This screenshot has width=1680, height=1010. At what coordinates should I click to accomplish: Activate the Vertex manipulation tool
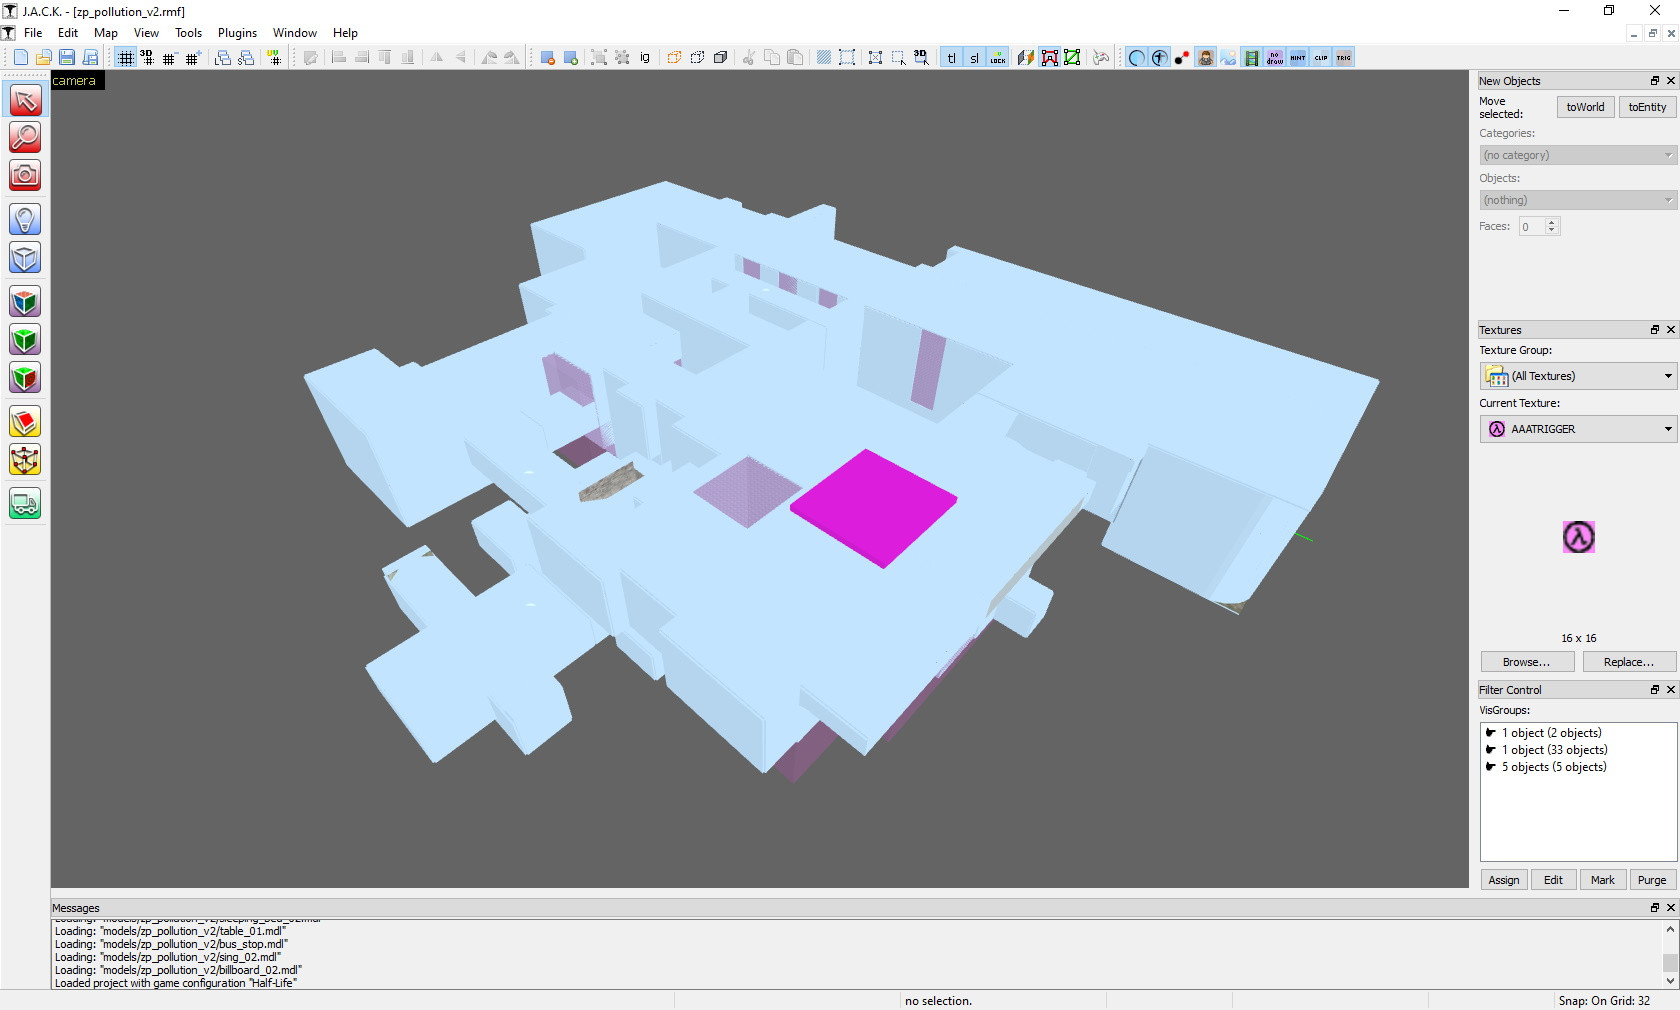click(25, 460)
